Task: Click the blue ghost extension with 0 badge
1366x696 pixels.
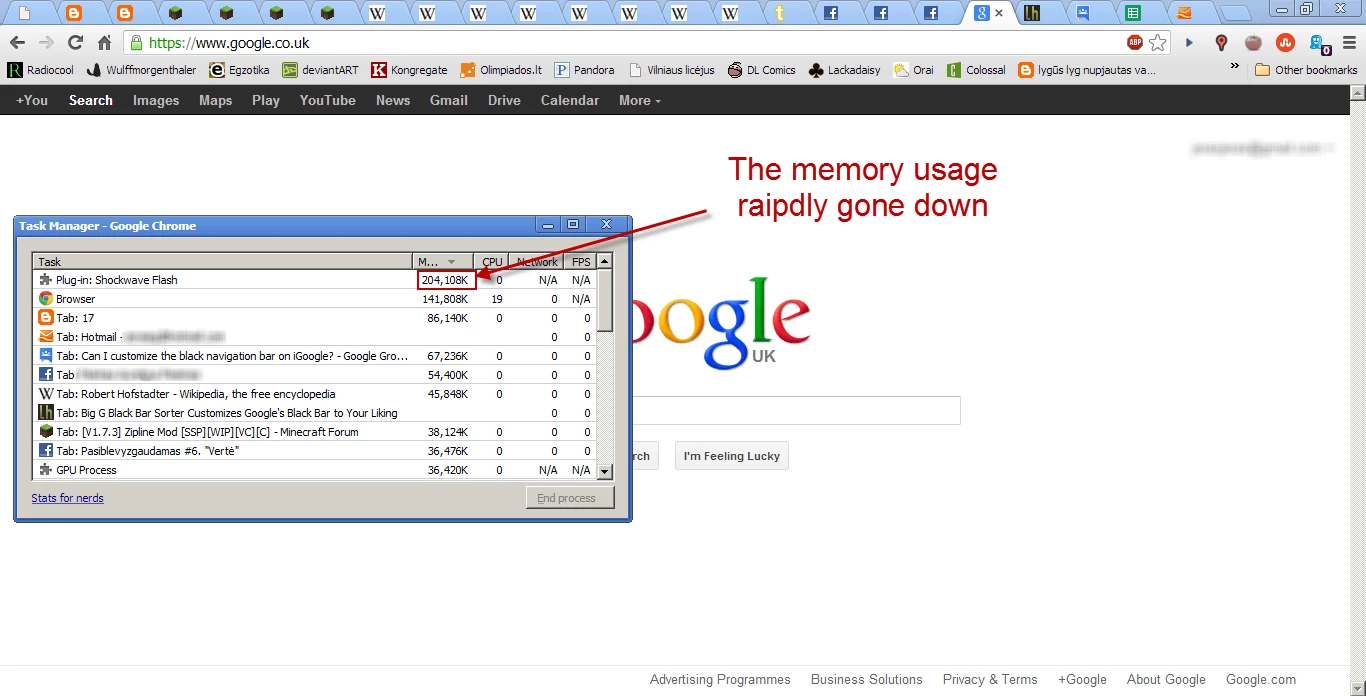Action: [1319, 45]
